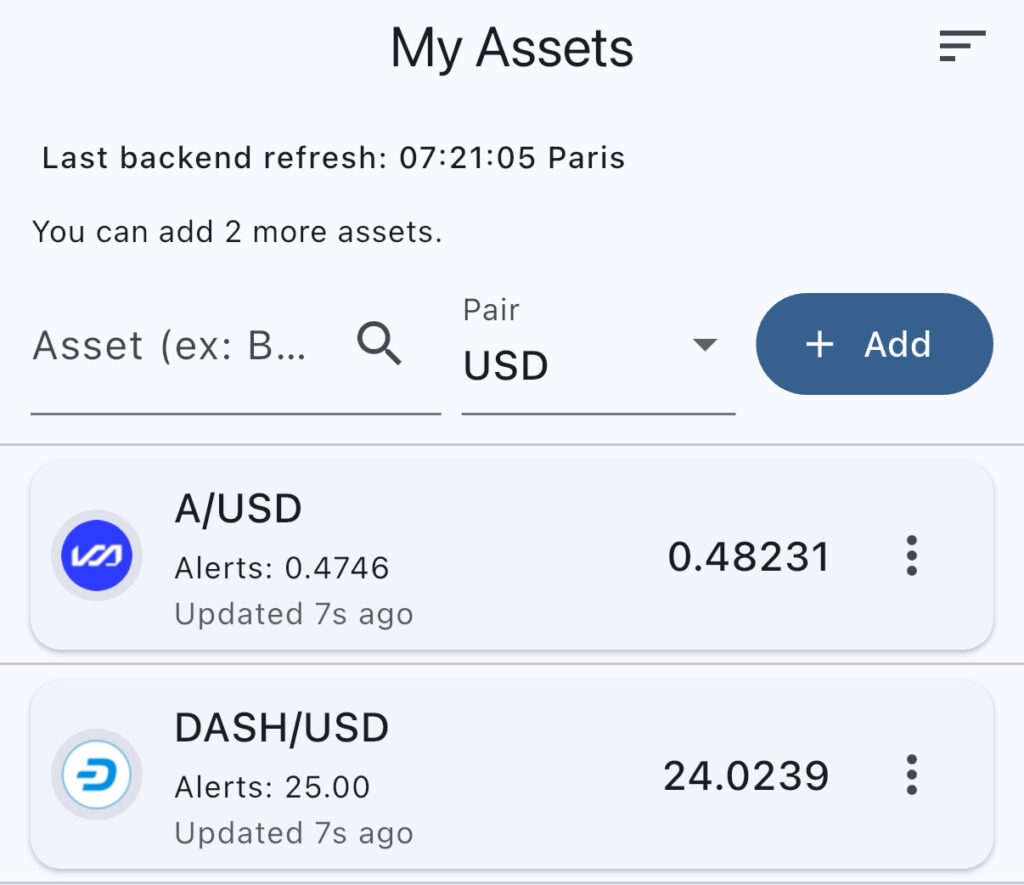Viewport: 1024px width, 885px height.
Task: Click the 'You can add 2 more assets' notice
Action: [x=237, y=232]
